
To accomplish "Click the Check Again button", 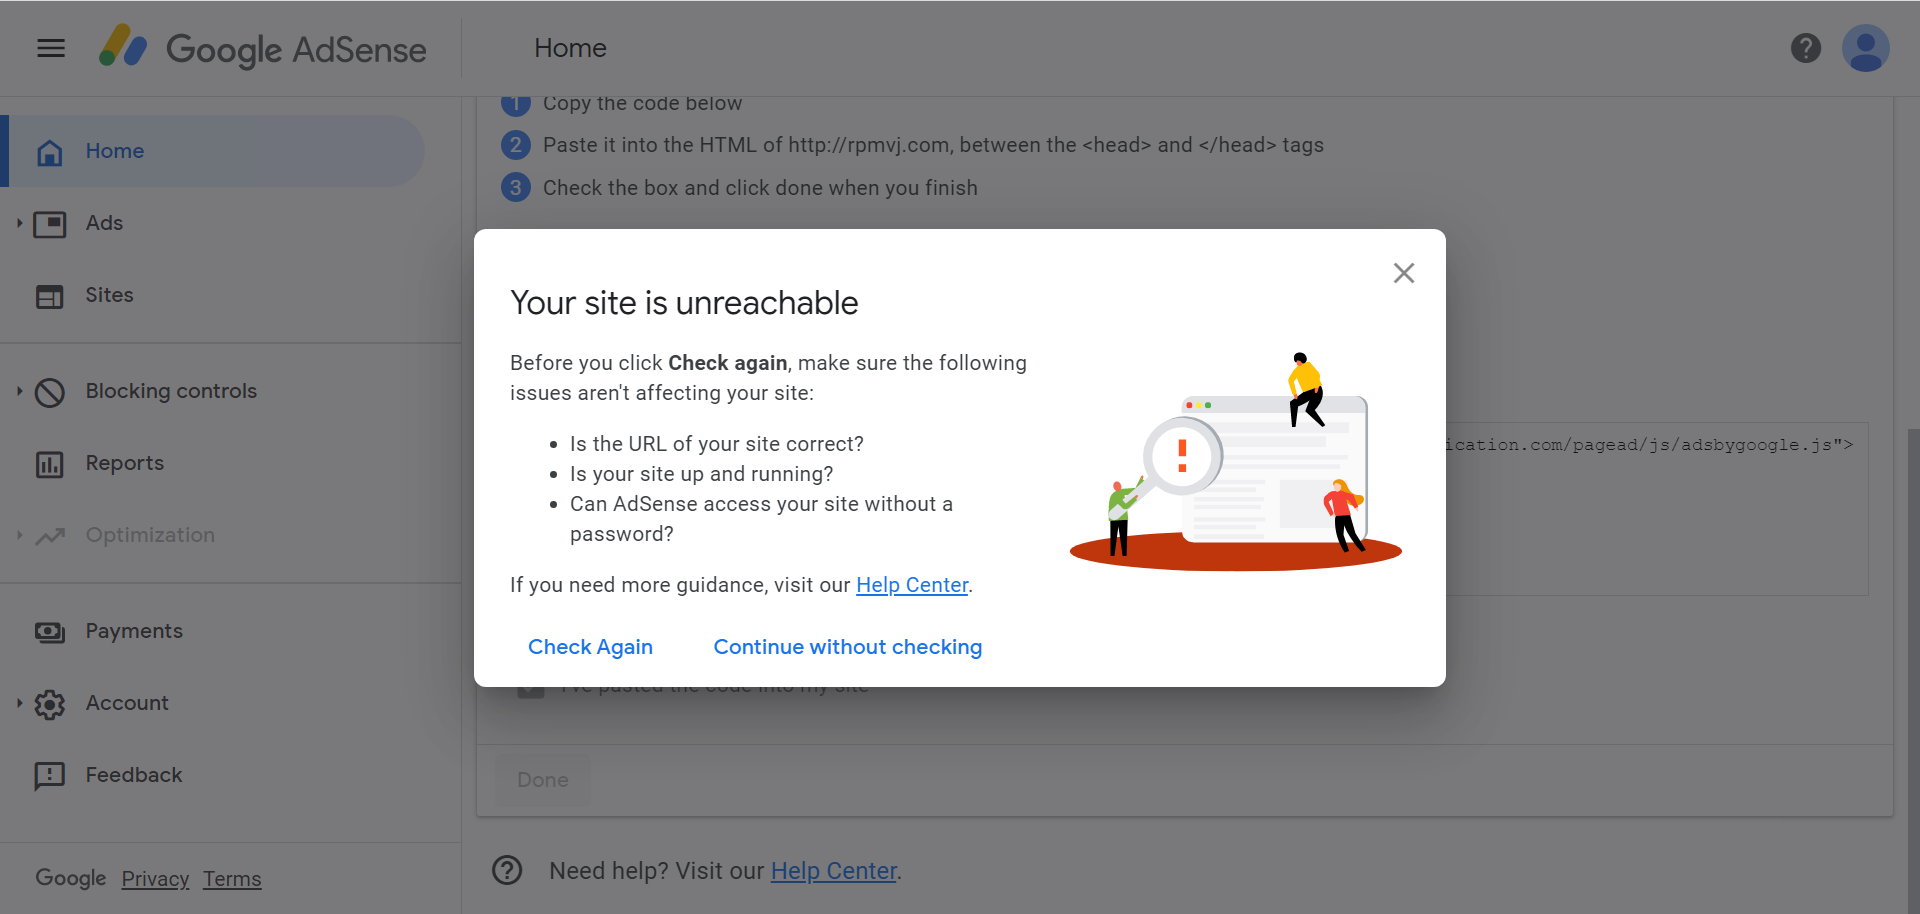I will click(590, 647).
